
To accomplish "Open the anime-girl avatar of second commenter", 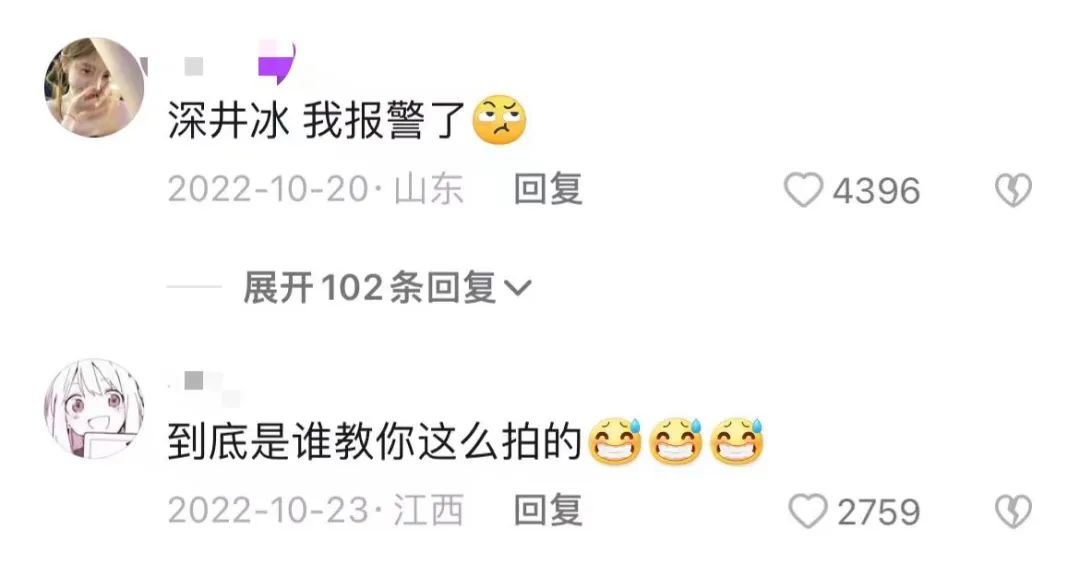I will pos(94,409).
